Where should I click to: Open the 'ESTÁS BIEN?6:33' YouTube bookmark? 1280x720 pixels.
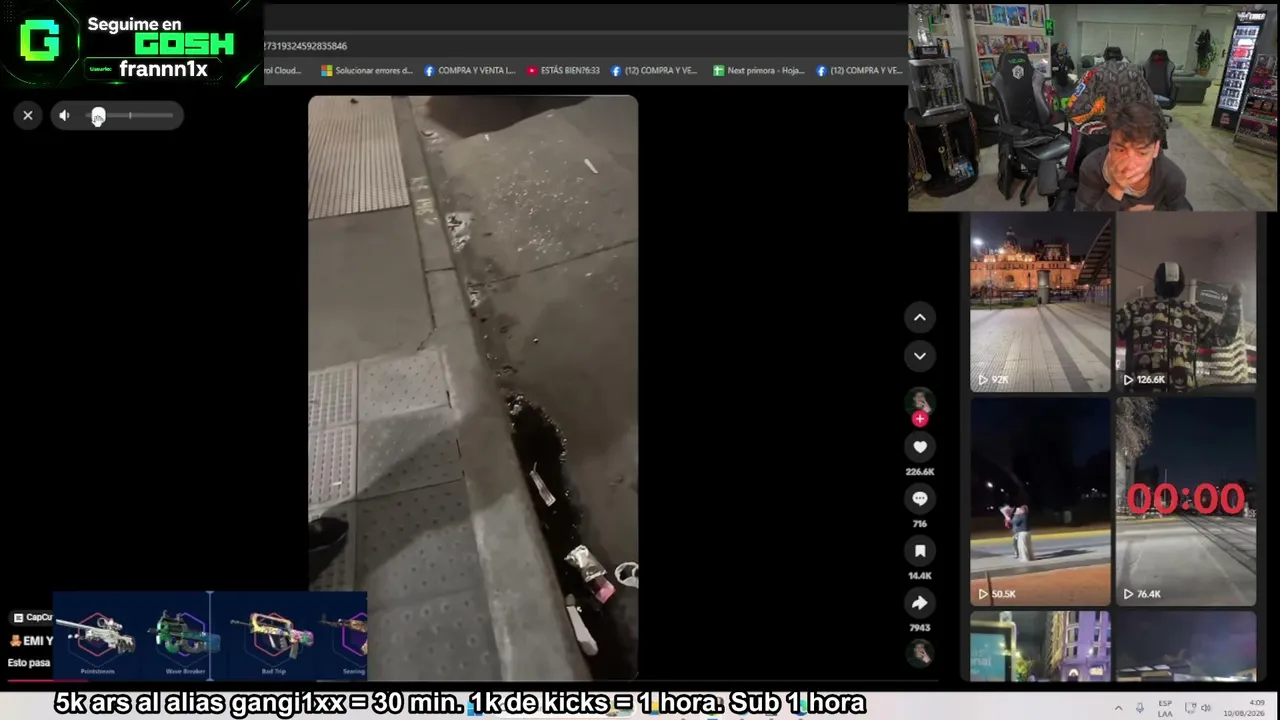[564, 71]
